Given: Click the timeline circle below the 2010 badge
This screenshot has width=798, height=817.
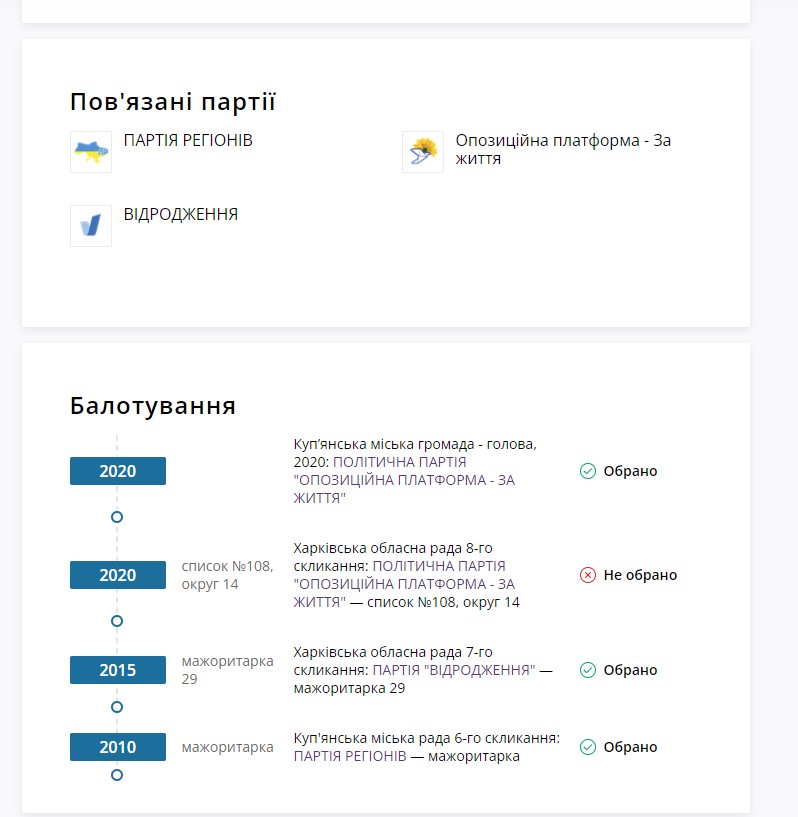Looking at the screenshot, I should [x=117, y=775].
